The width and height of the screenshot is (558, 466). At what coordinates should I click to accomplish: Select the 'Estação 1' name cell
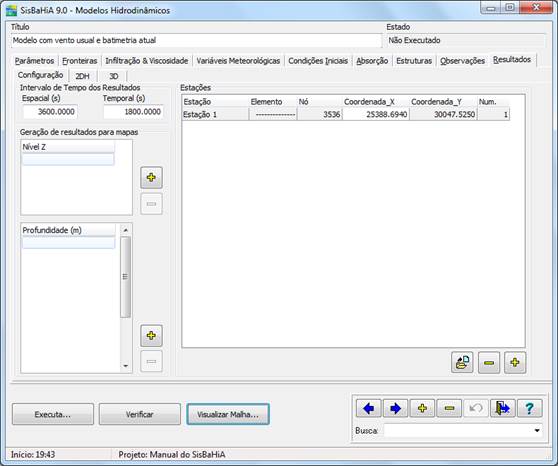215,114
